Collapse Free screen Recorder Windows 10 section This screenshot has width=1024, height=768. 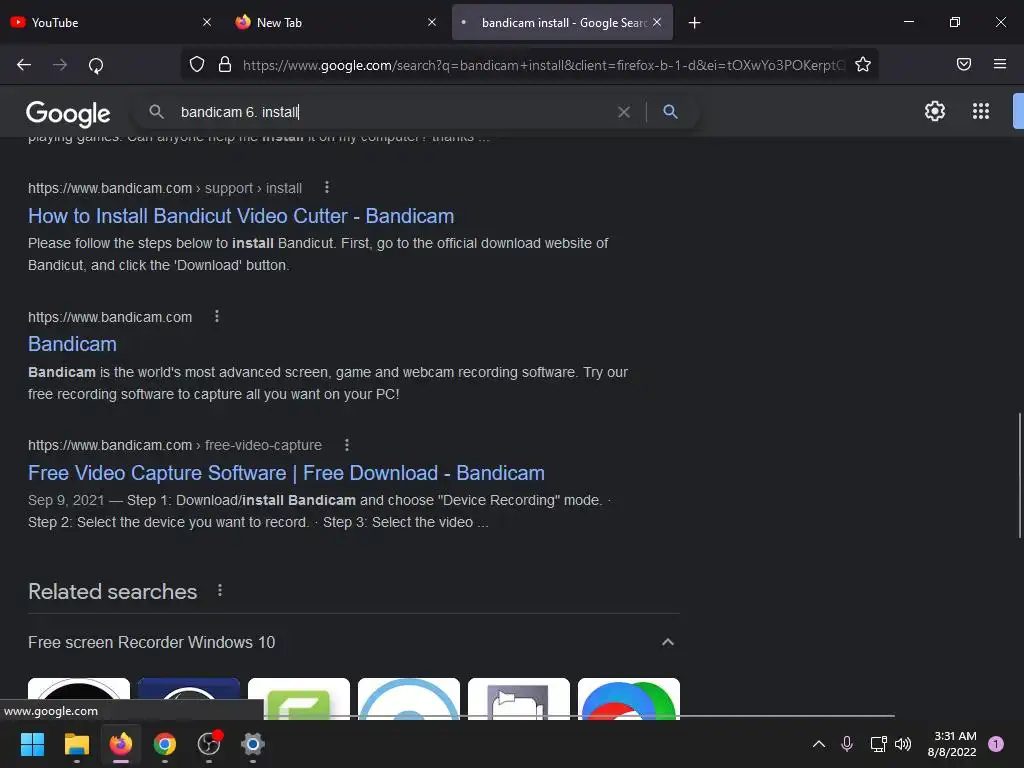click(x=667, y=642)
